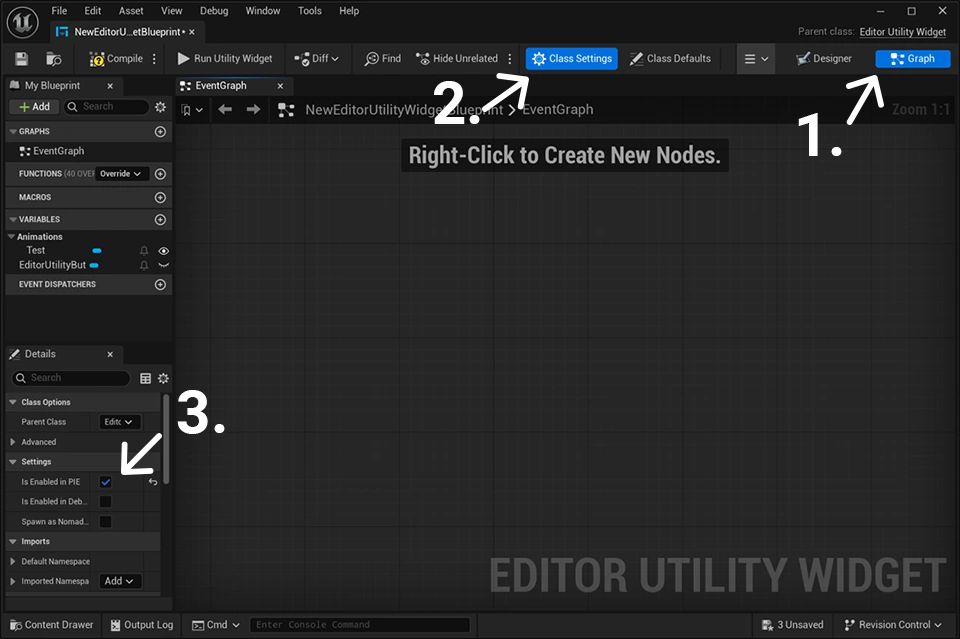Open Imported Namespaces Add dropdown
Viewport: 960px width, 639px height.
[x=120, y=581]
